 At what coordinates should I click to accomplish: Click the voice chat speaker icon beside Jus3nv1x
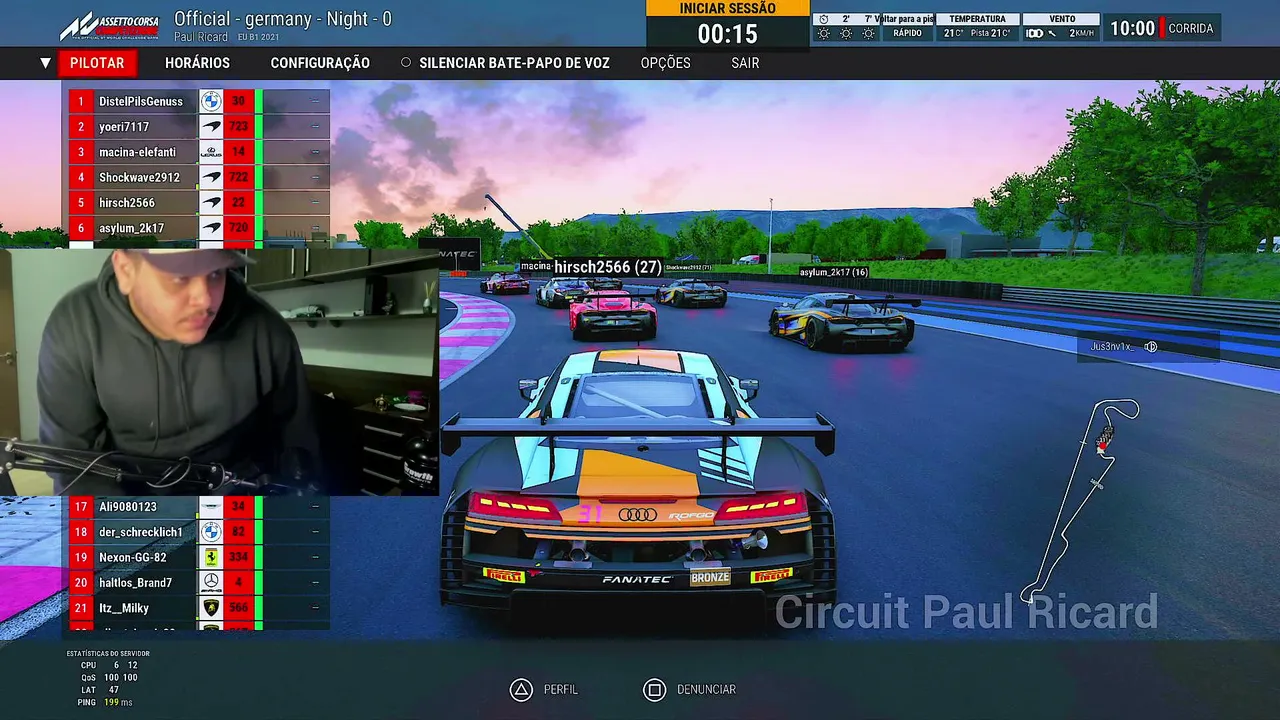point(1151,347)
